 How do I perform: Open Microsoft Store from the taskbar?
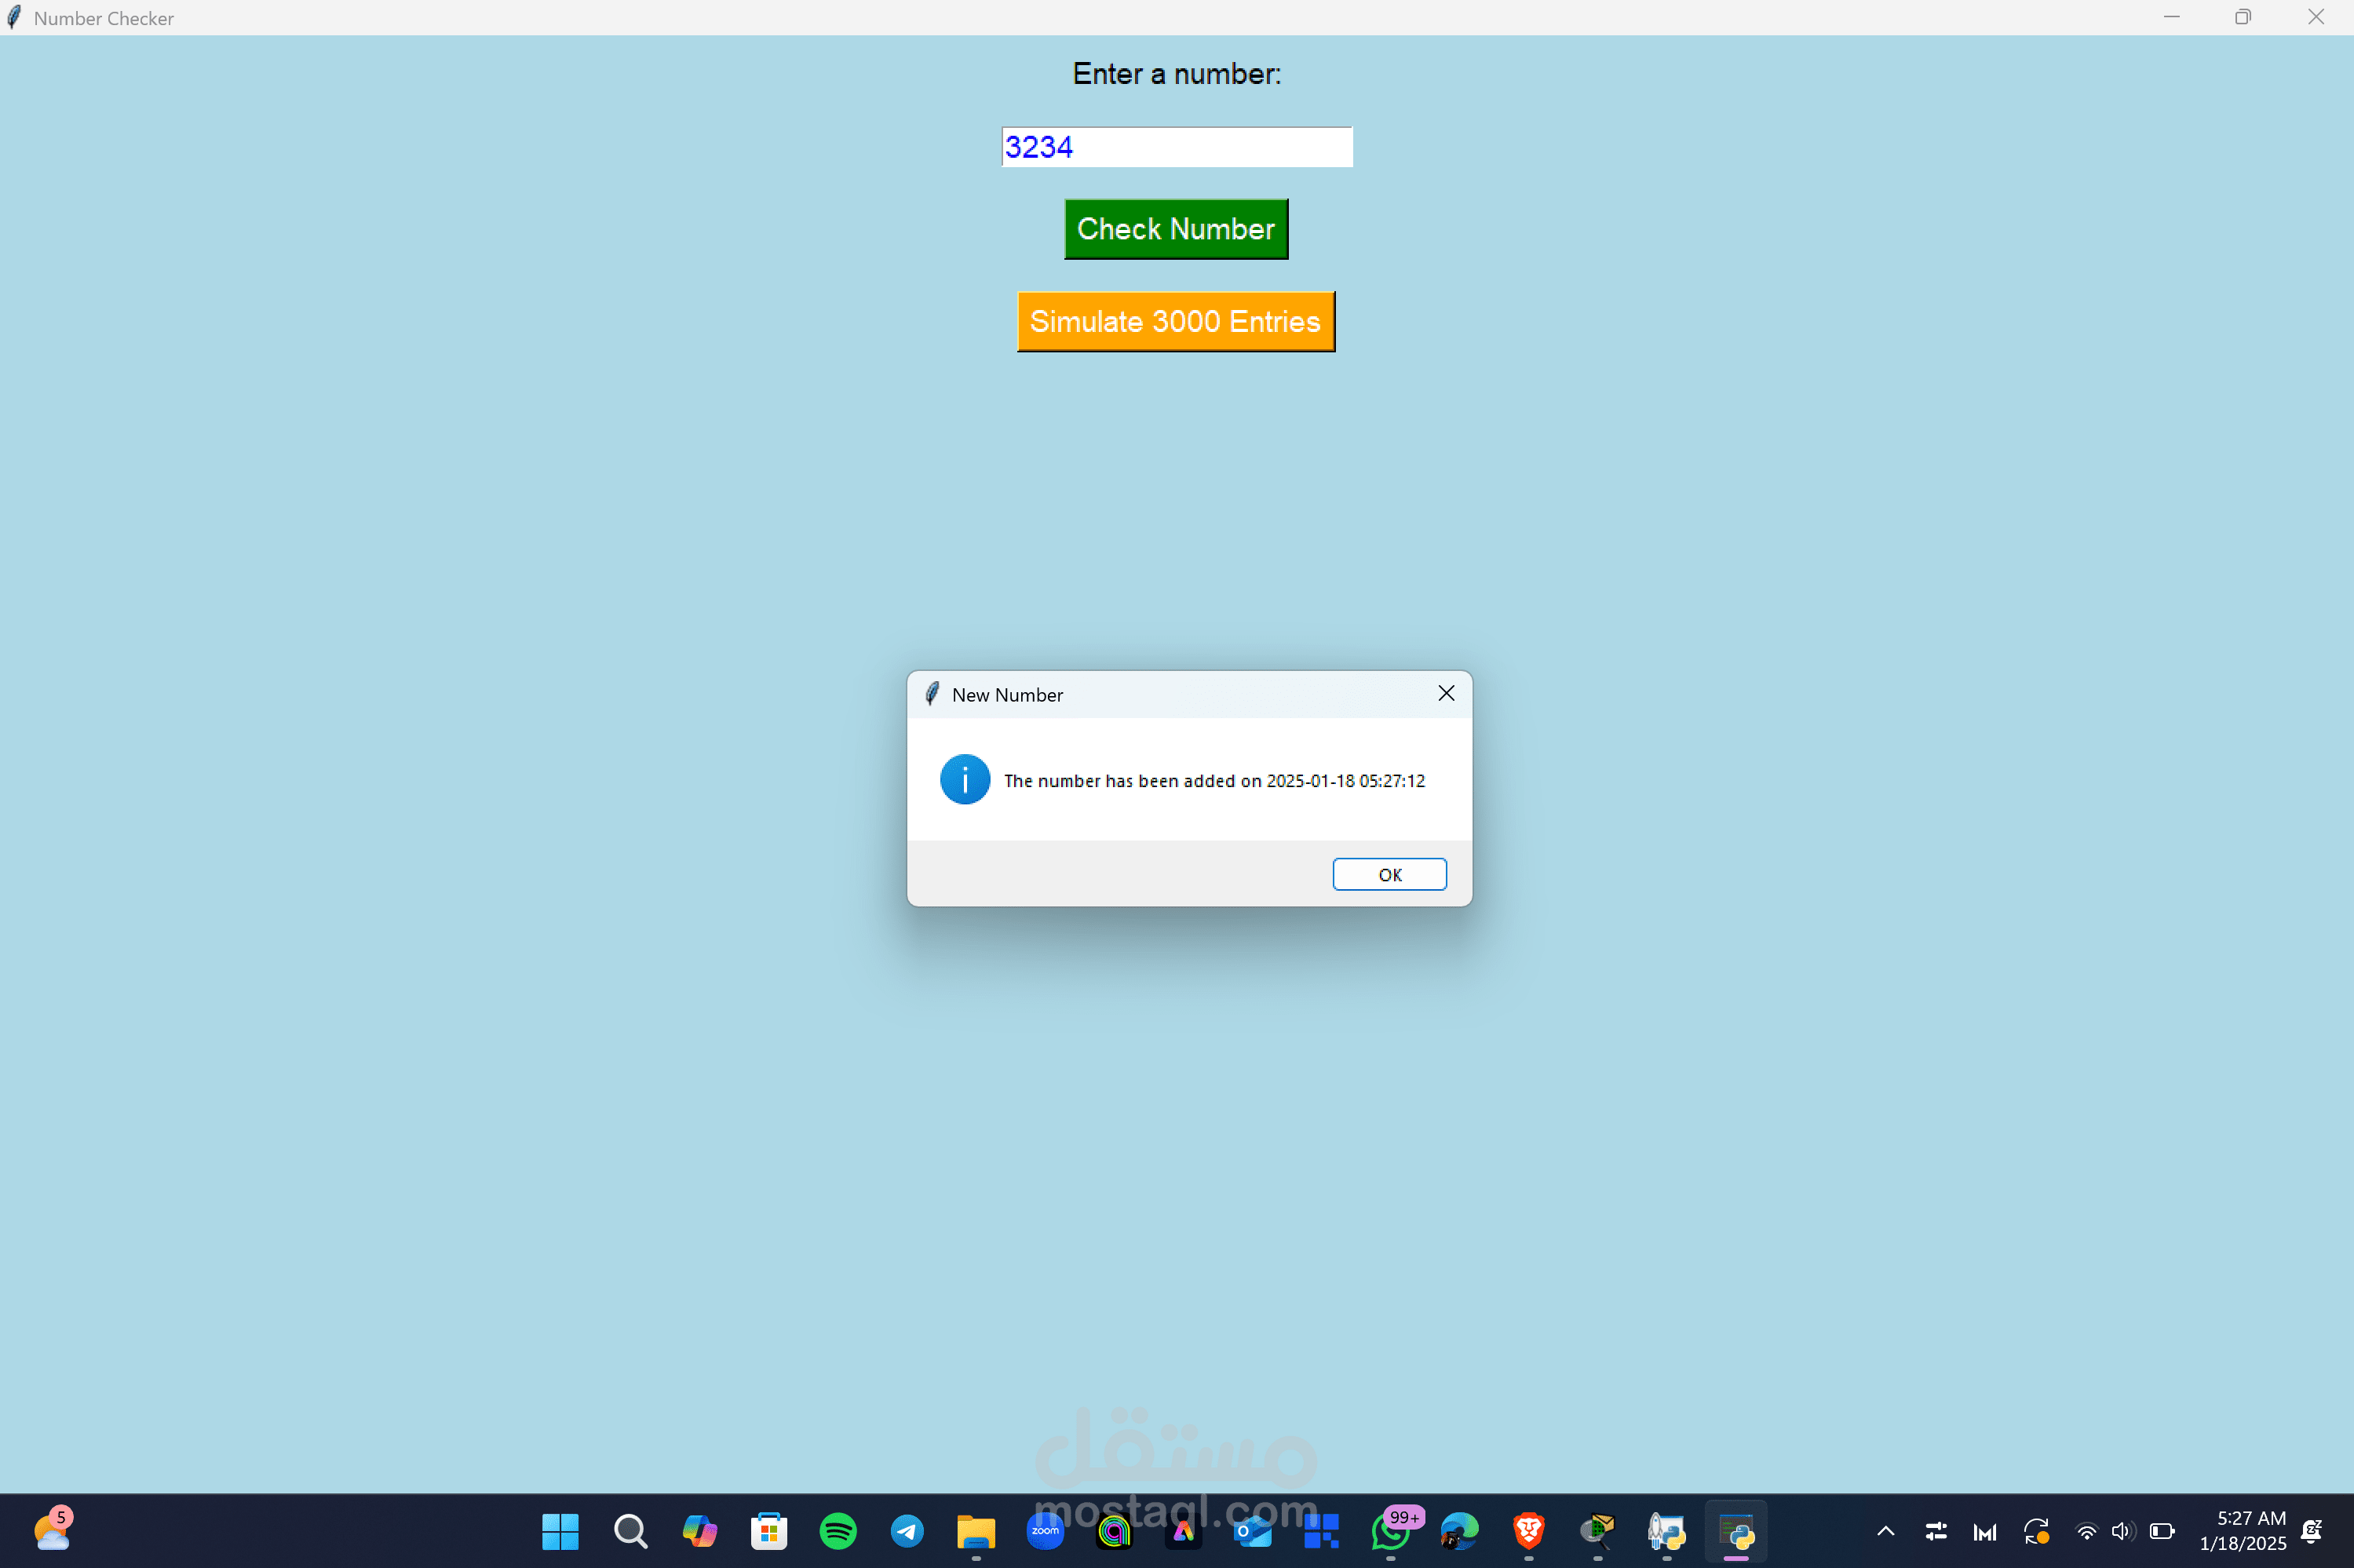pyautogui.click(x=768, y=1530)
